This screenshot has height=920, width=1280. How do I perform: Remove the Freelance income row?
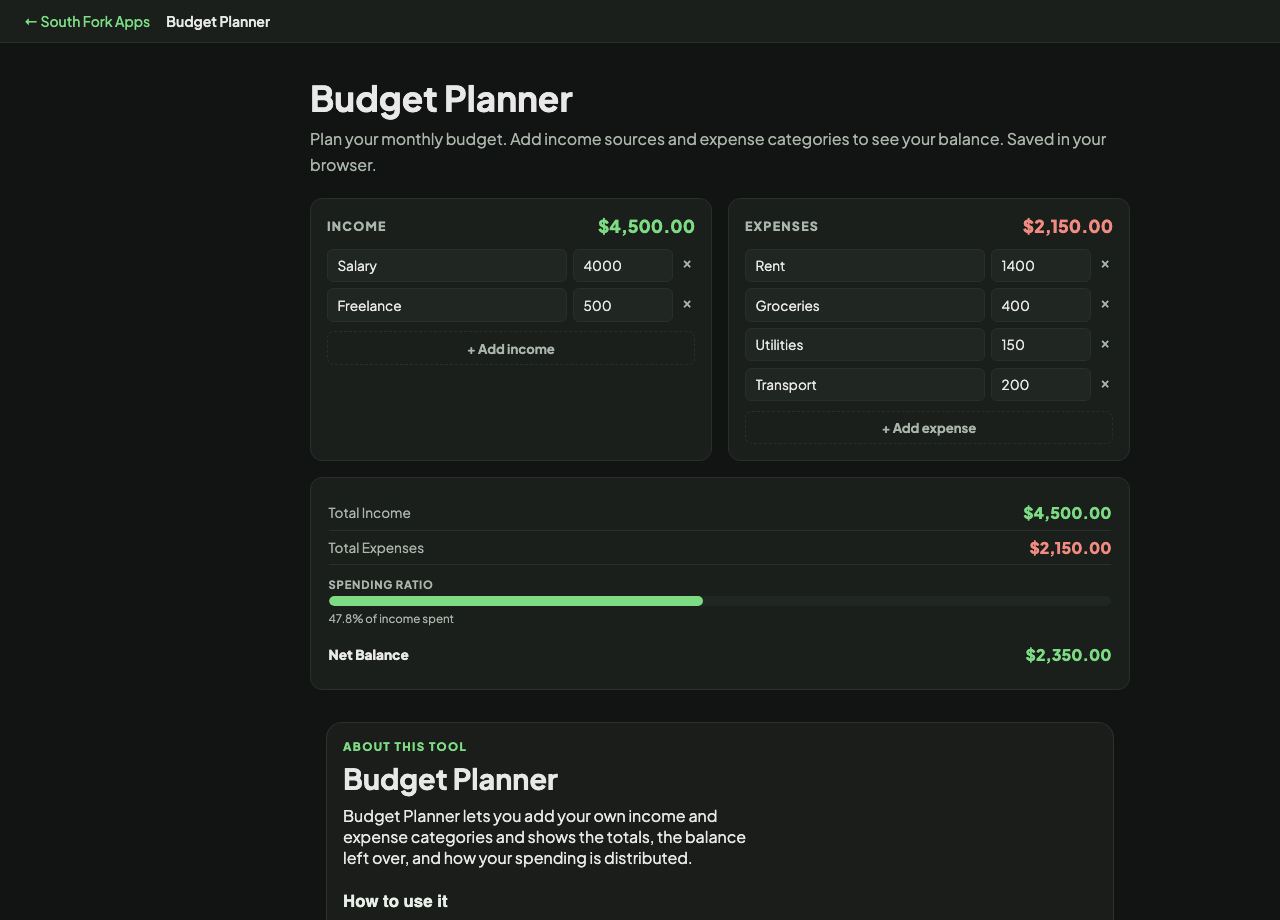pos(687,305)
